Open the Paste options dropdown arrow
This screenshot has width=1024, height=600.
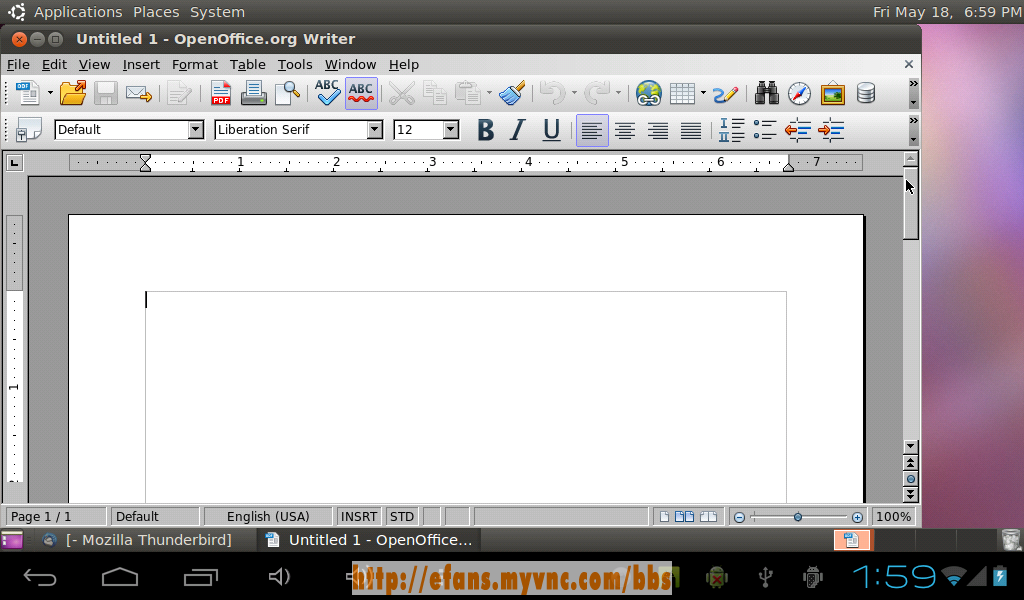(489, 93)
